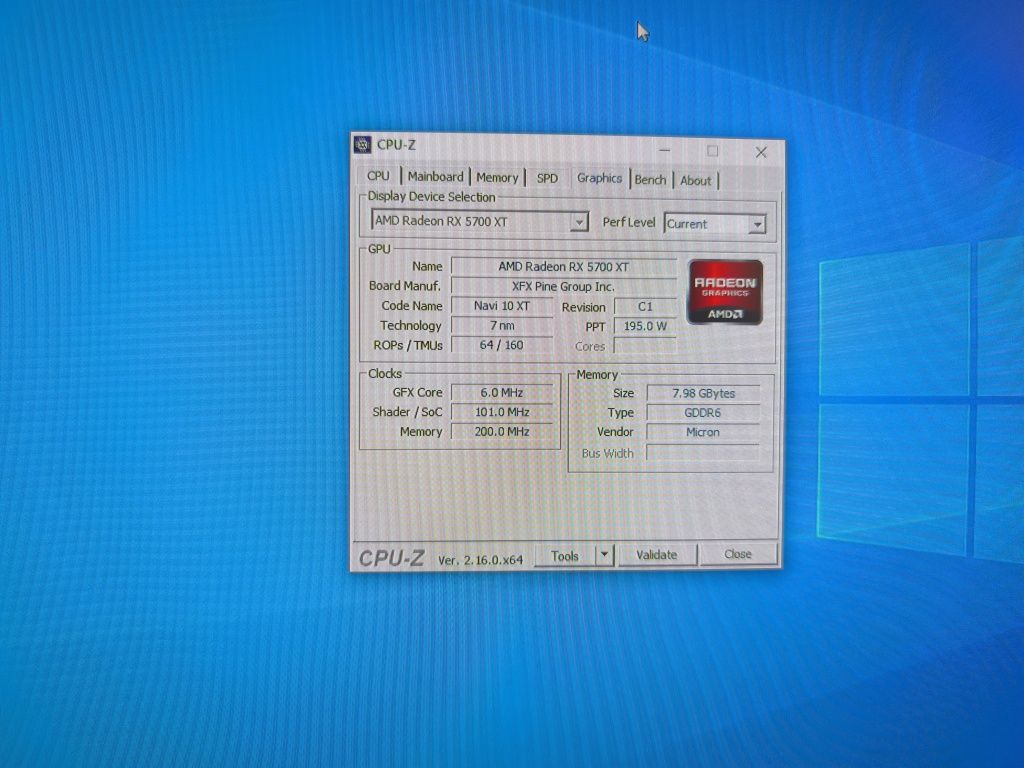The image size is (1024, 768).
Task: Click the Technology value 7 nm
Action: point(502,325)
